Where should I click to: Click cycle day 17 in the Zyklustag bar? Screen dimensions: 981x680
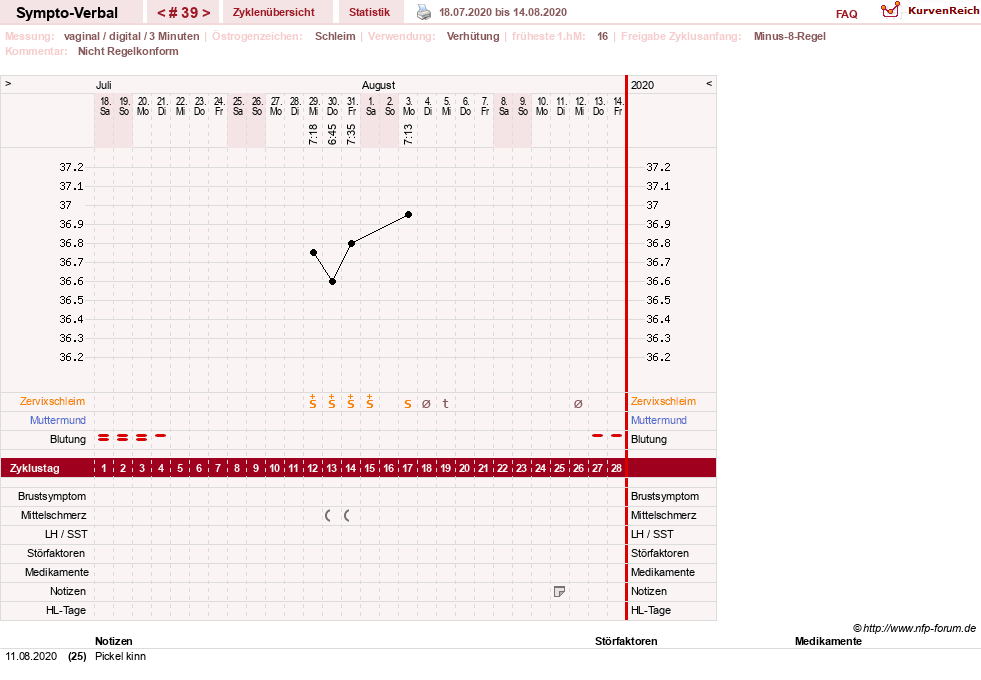[407, 468]
